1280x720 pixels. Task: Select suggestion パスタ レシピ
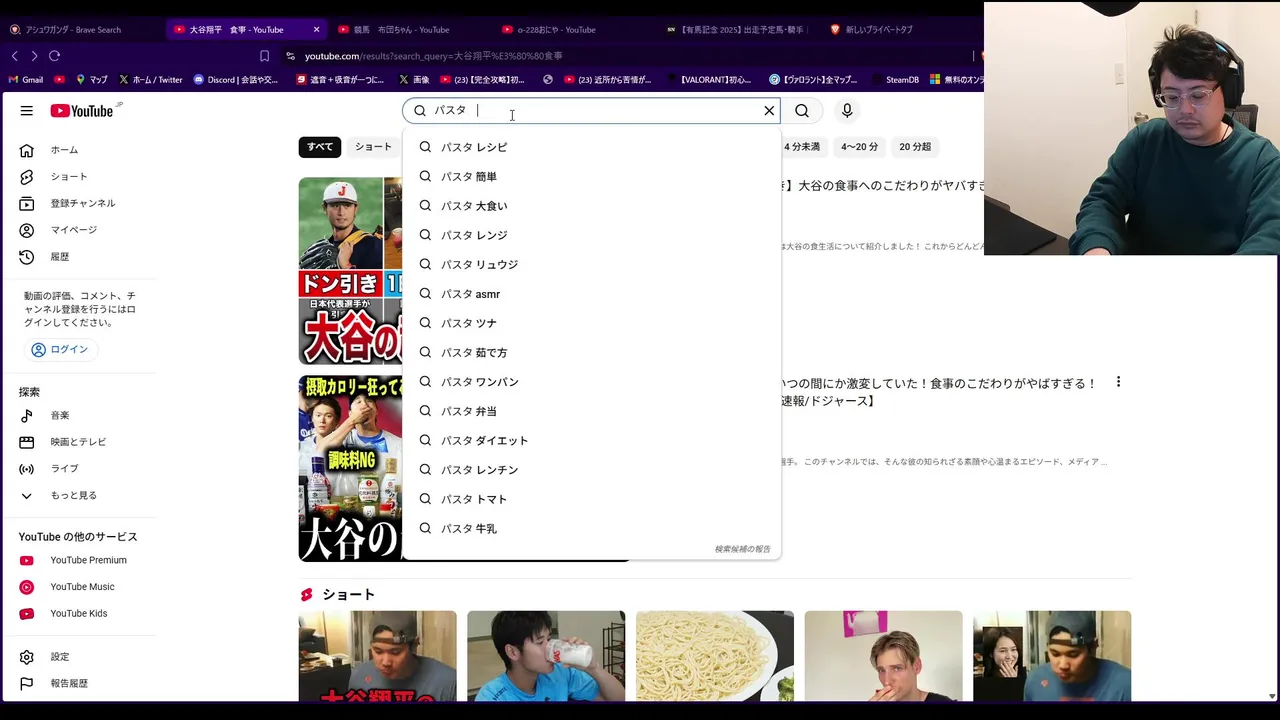pyautogui.click(x=591, y=147)
